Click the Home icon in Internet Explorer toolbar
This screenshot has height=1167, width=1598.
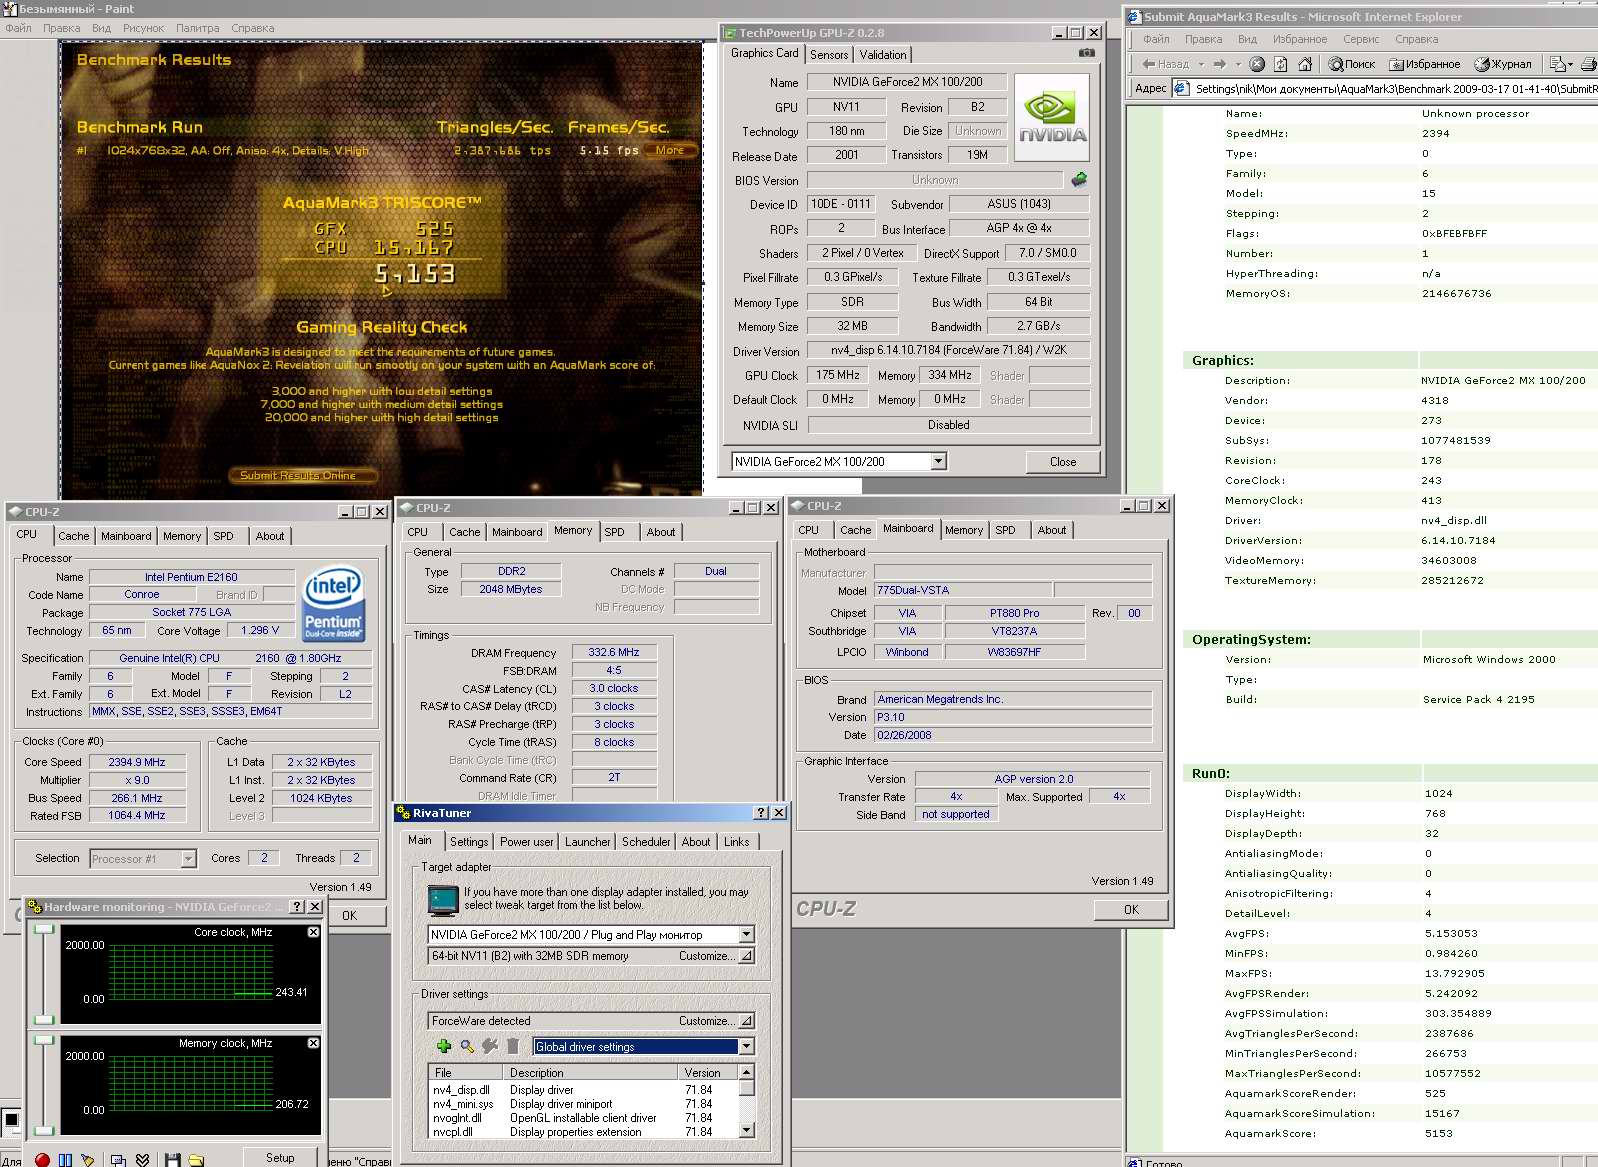1305,64
